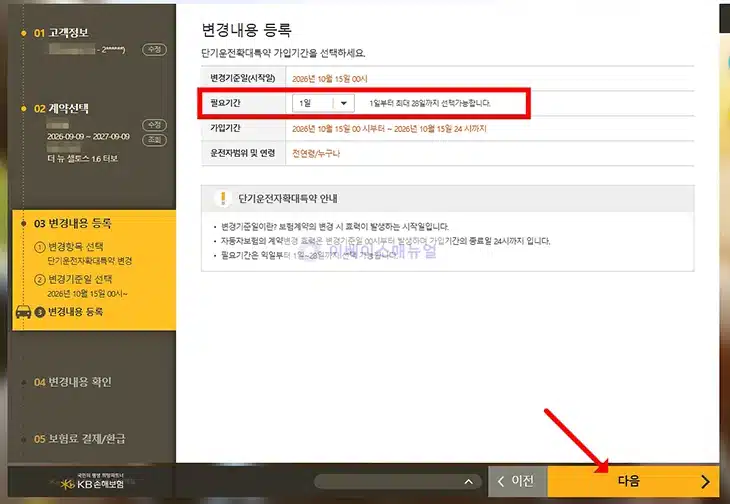Expand the bottom bar up-chevron
Viewport: 730px width, 504px height.
pyautogui.click(x=468, y=482)
